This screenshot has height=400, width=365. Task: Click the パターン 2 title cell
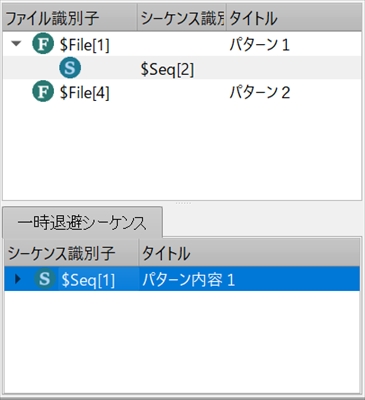point(259,93)
